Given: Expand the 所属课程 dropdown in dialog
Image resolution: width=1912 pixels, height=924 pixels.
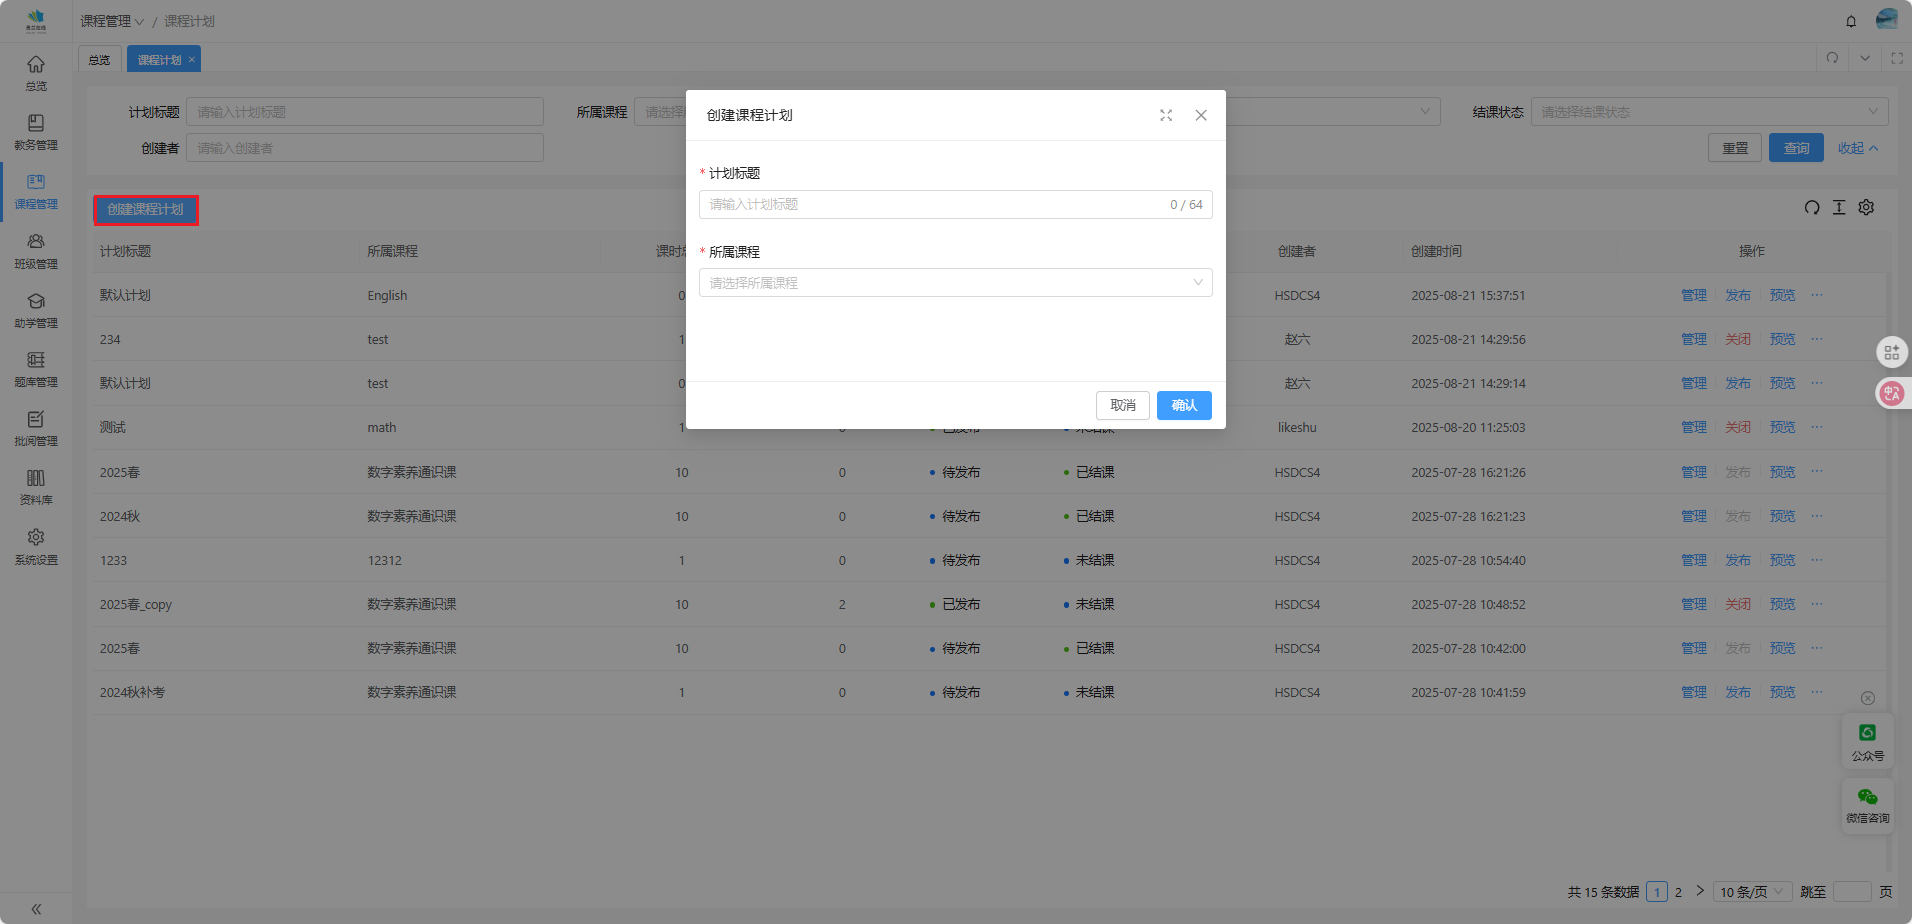Looking at the screenshot, I should click(955, 283).
